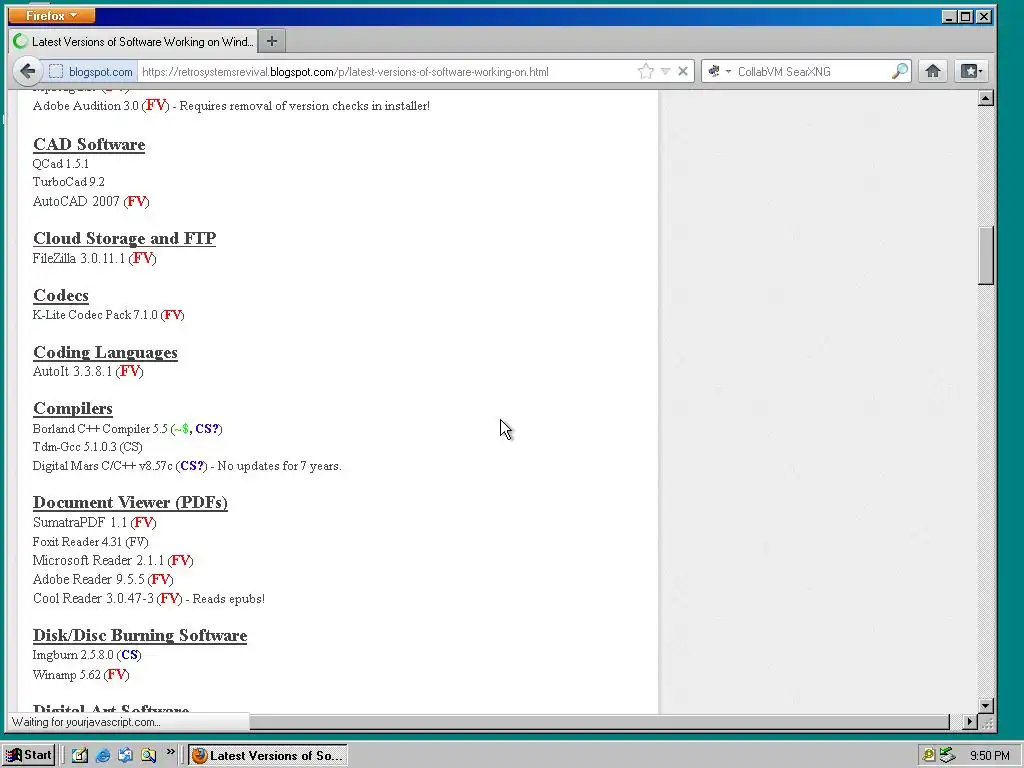This screenshot has height=768, width=1024.
Task: Run the search with the magnifier icon
Action: pos(900,71)
